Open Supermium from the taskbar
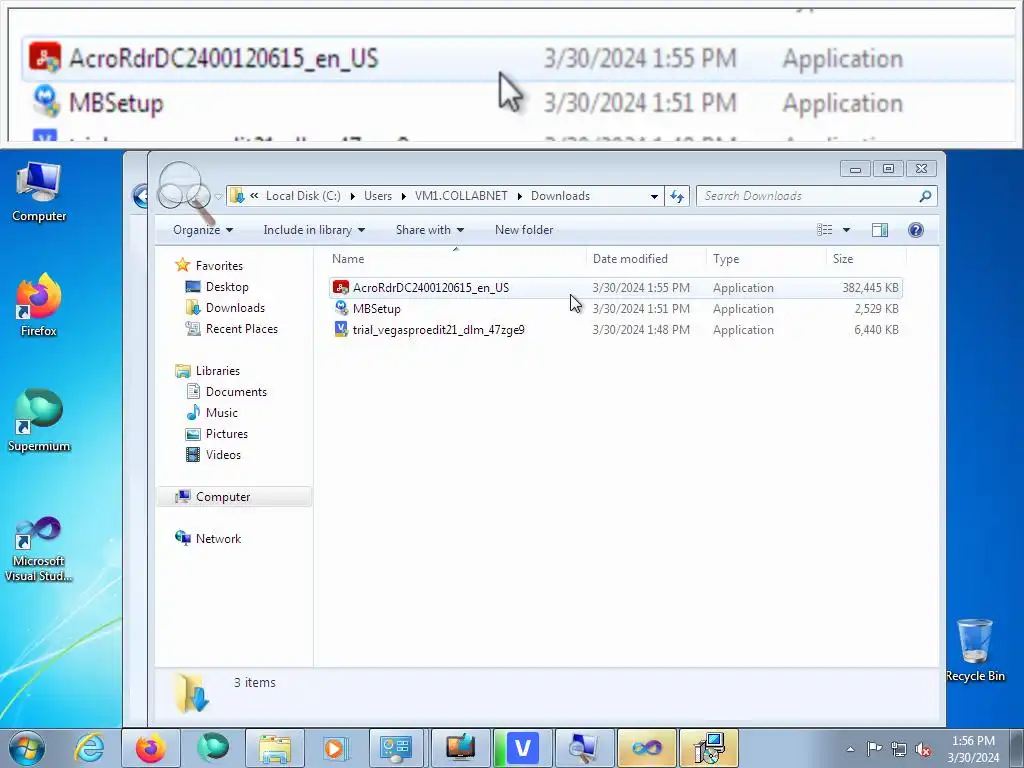Viewport: 1024px width, 768px height. point(213,748)
